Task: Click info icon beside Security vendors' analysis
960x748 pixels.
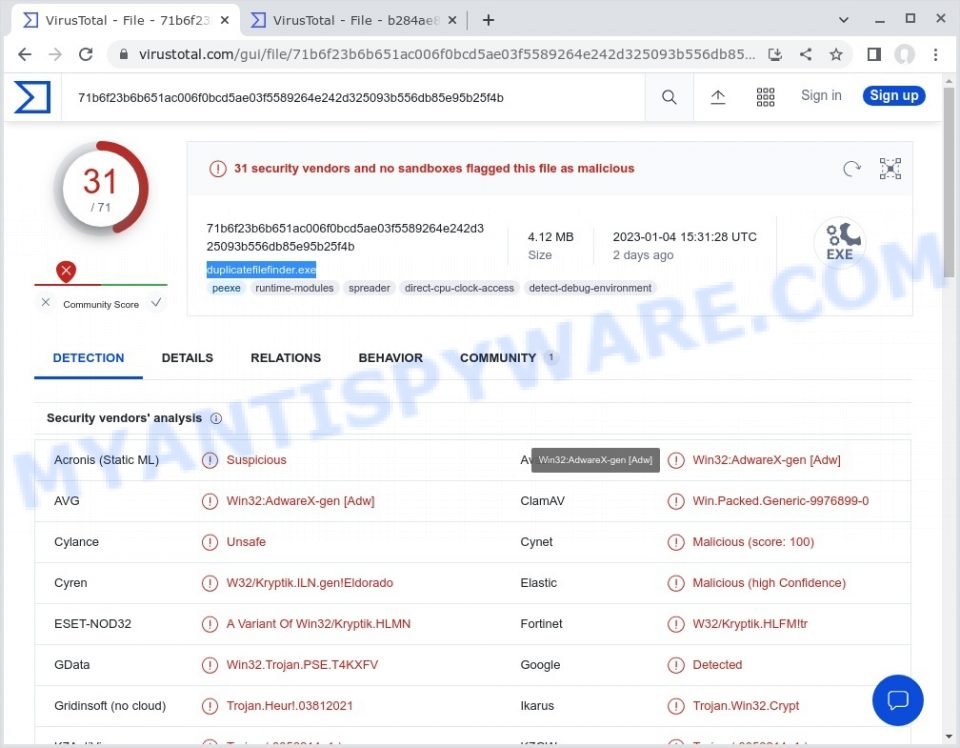Action: point(216,418)
